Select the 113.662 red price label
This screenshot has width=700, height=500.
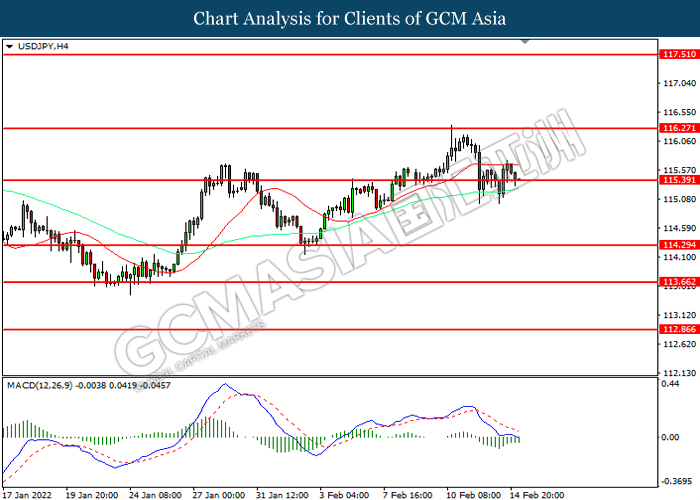tap(679, 282)
